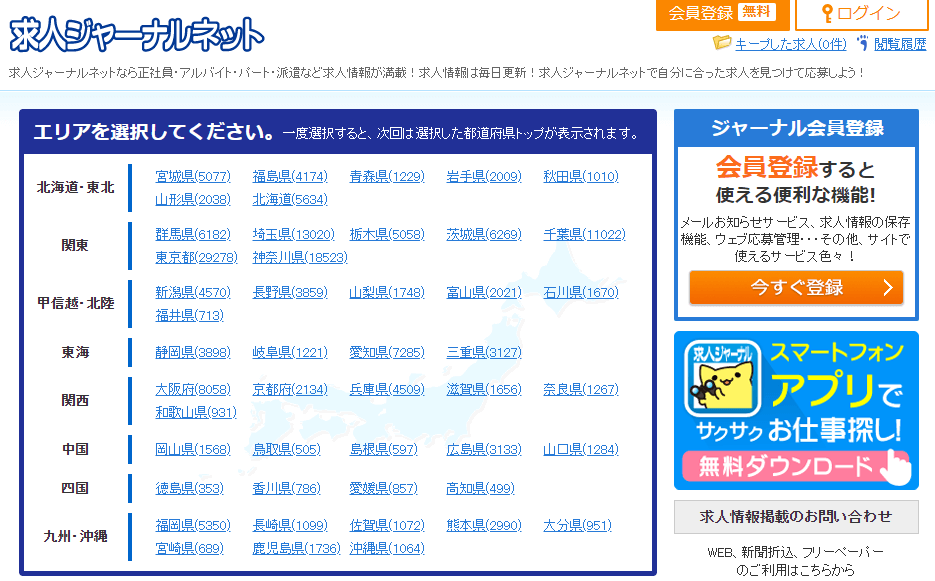Click the pointing hand on 無料ダウンロード

897,466
